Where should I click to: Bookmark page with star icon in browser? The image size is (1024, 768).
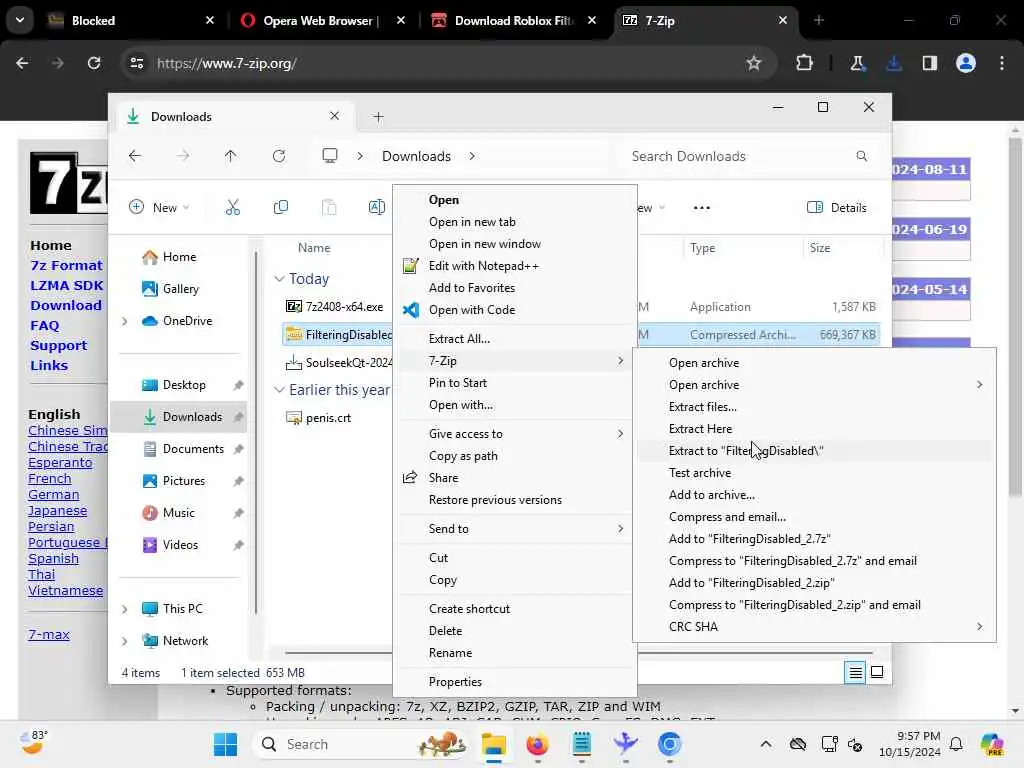(754, 63)
